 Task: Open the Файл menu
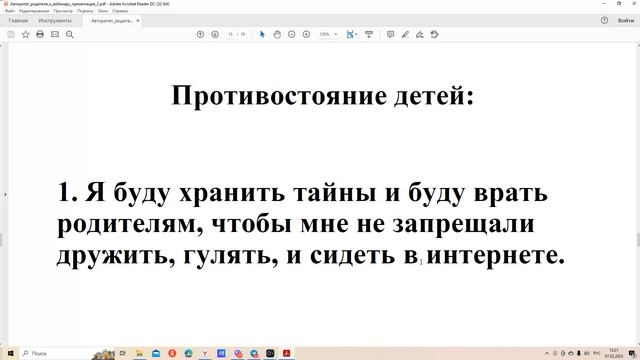9,11
